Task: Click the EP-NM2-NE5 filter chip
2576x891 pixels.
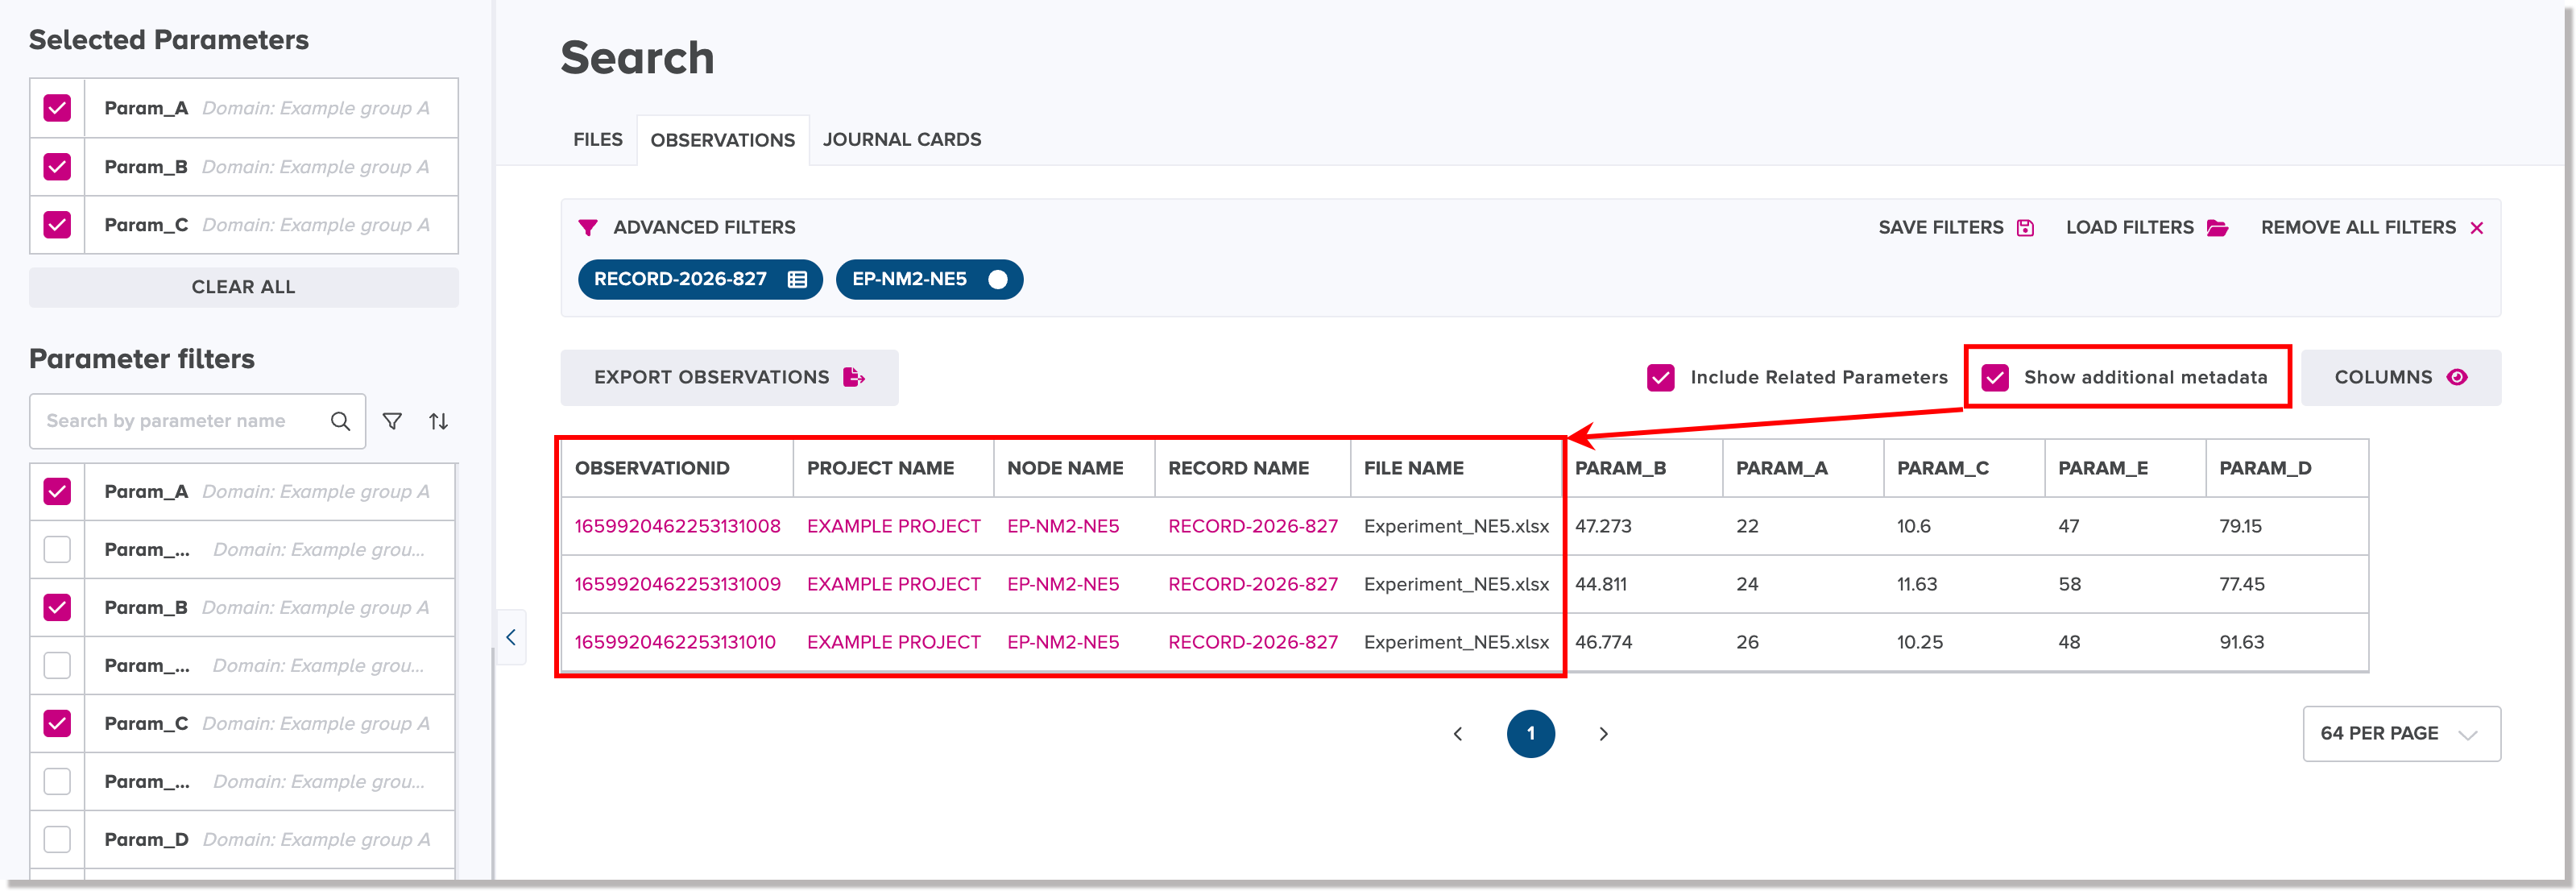Action: point(929,280)
